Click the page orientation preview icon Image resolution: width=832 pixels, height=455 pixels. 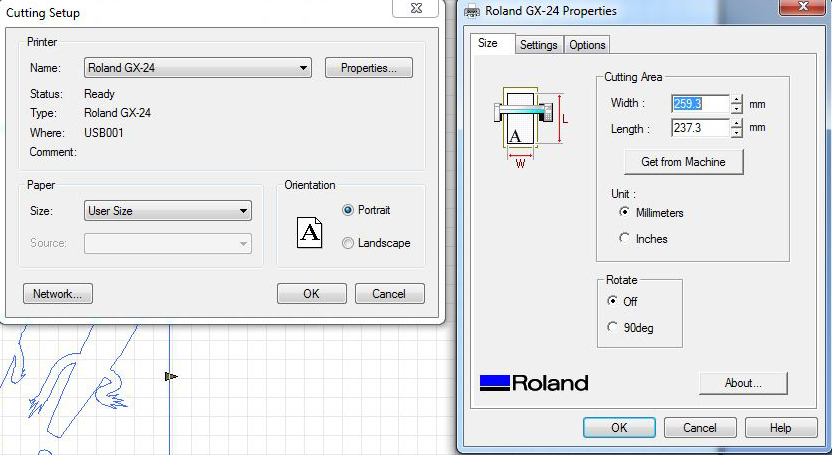[309, 232]
